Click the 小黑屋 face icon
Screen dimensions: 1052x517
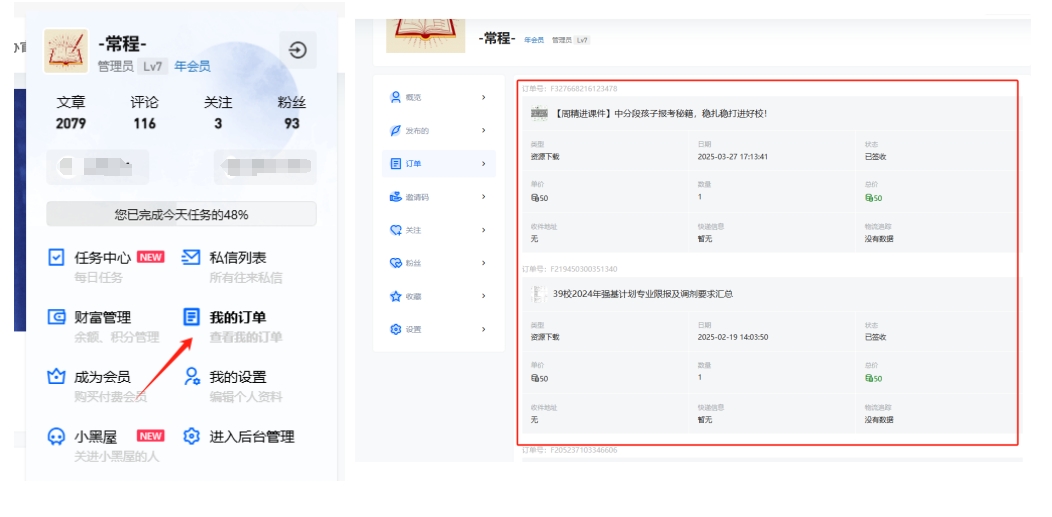pos(56,437)
